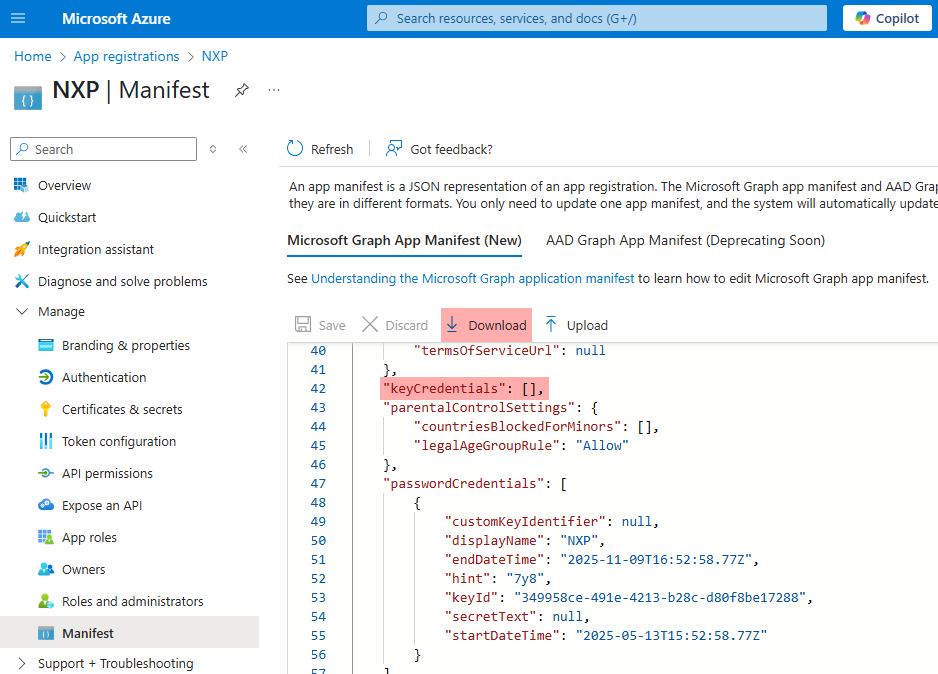Refresh the app manifest
The width and height of the screenshot is (938, 674).
(320, 148)
